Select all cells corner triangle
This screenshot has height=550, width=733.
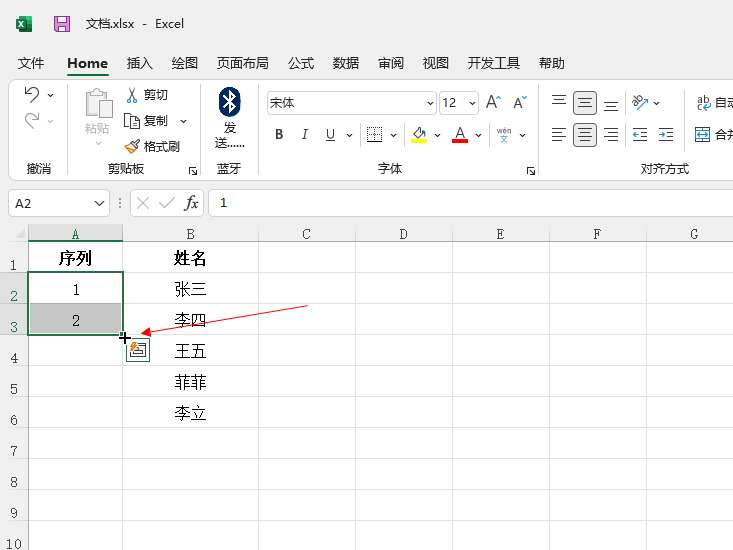click(20, 233)
